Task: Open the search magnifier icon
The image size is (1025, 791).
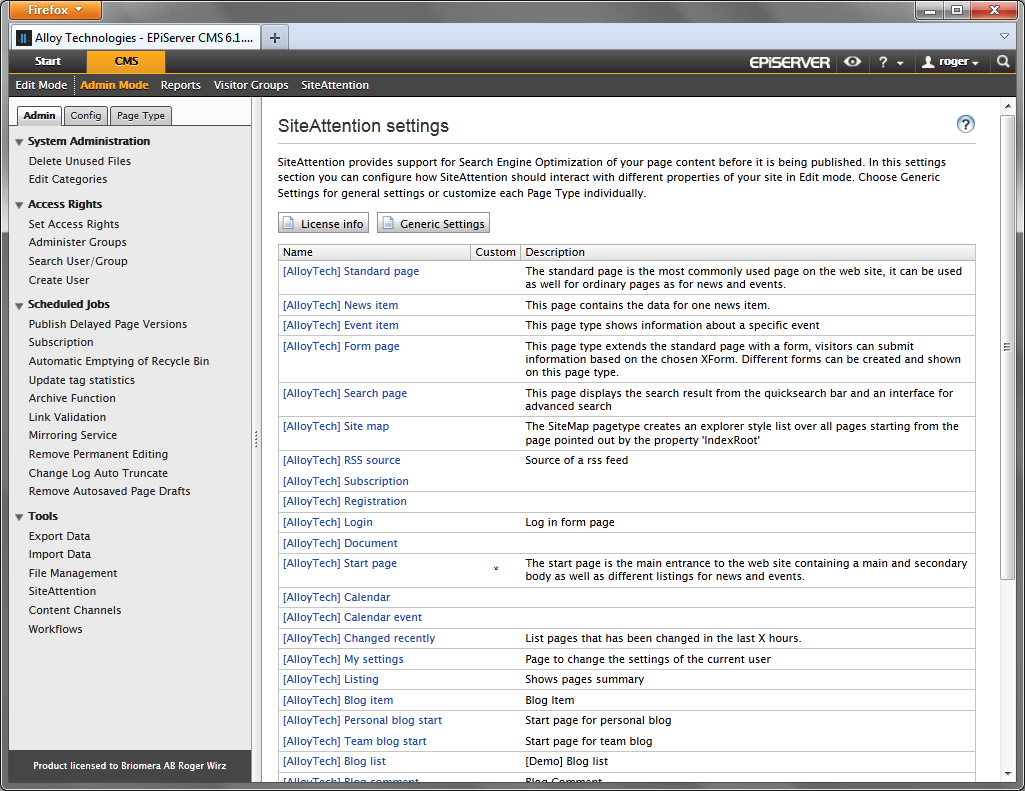Action: pos(1004,62)
